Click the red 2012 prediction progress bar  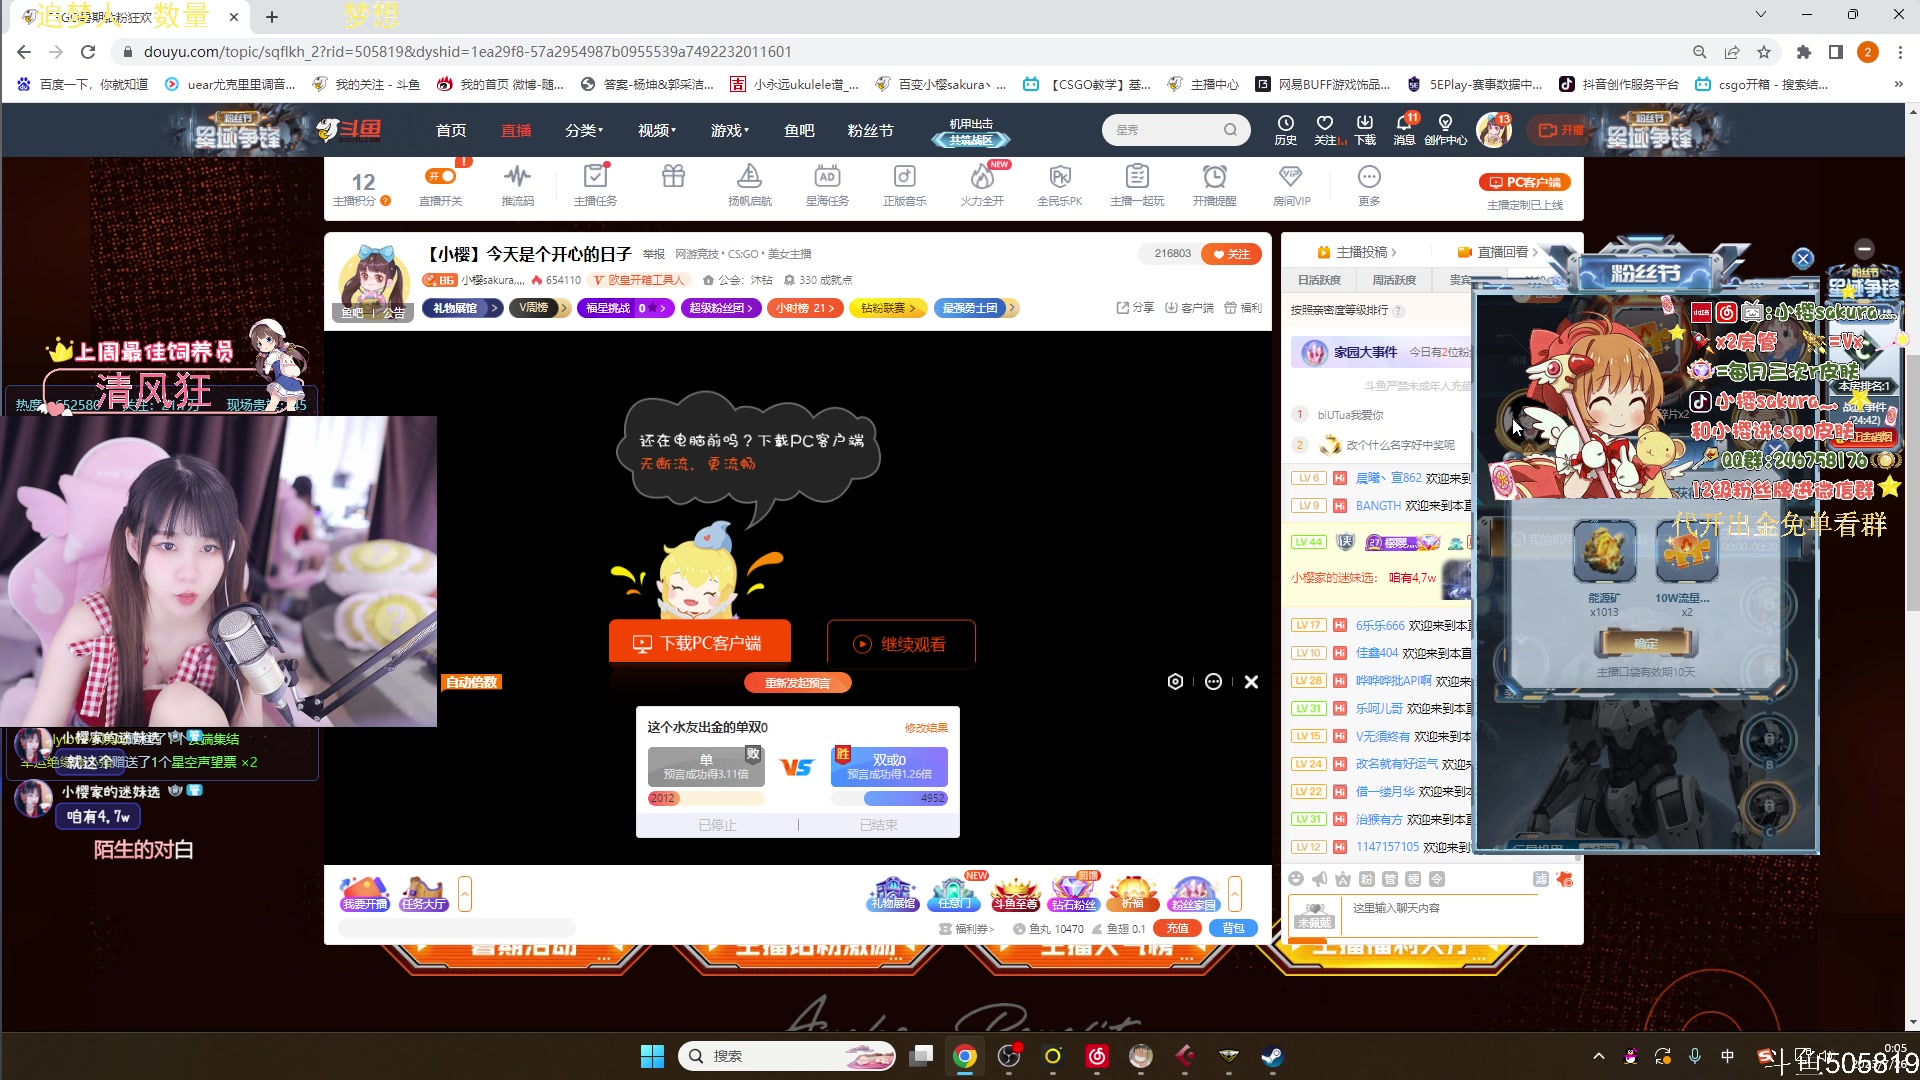pos(706,798)
